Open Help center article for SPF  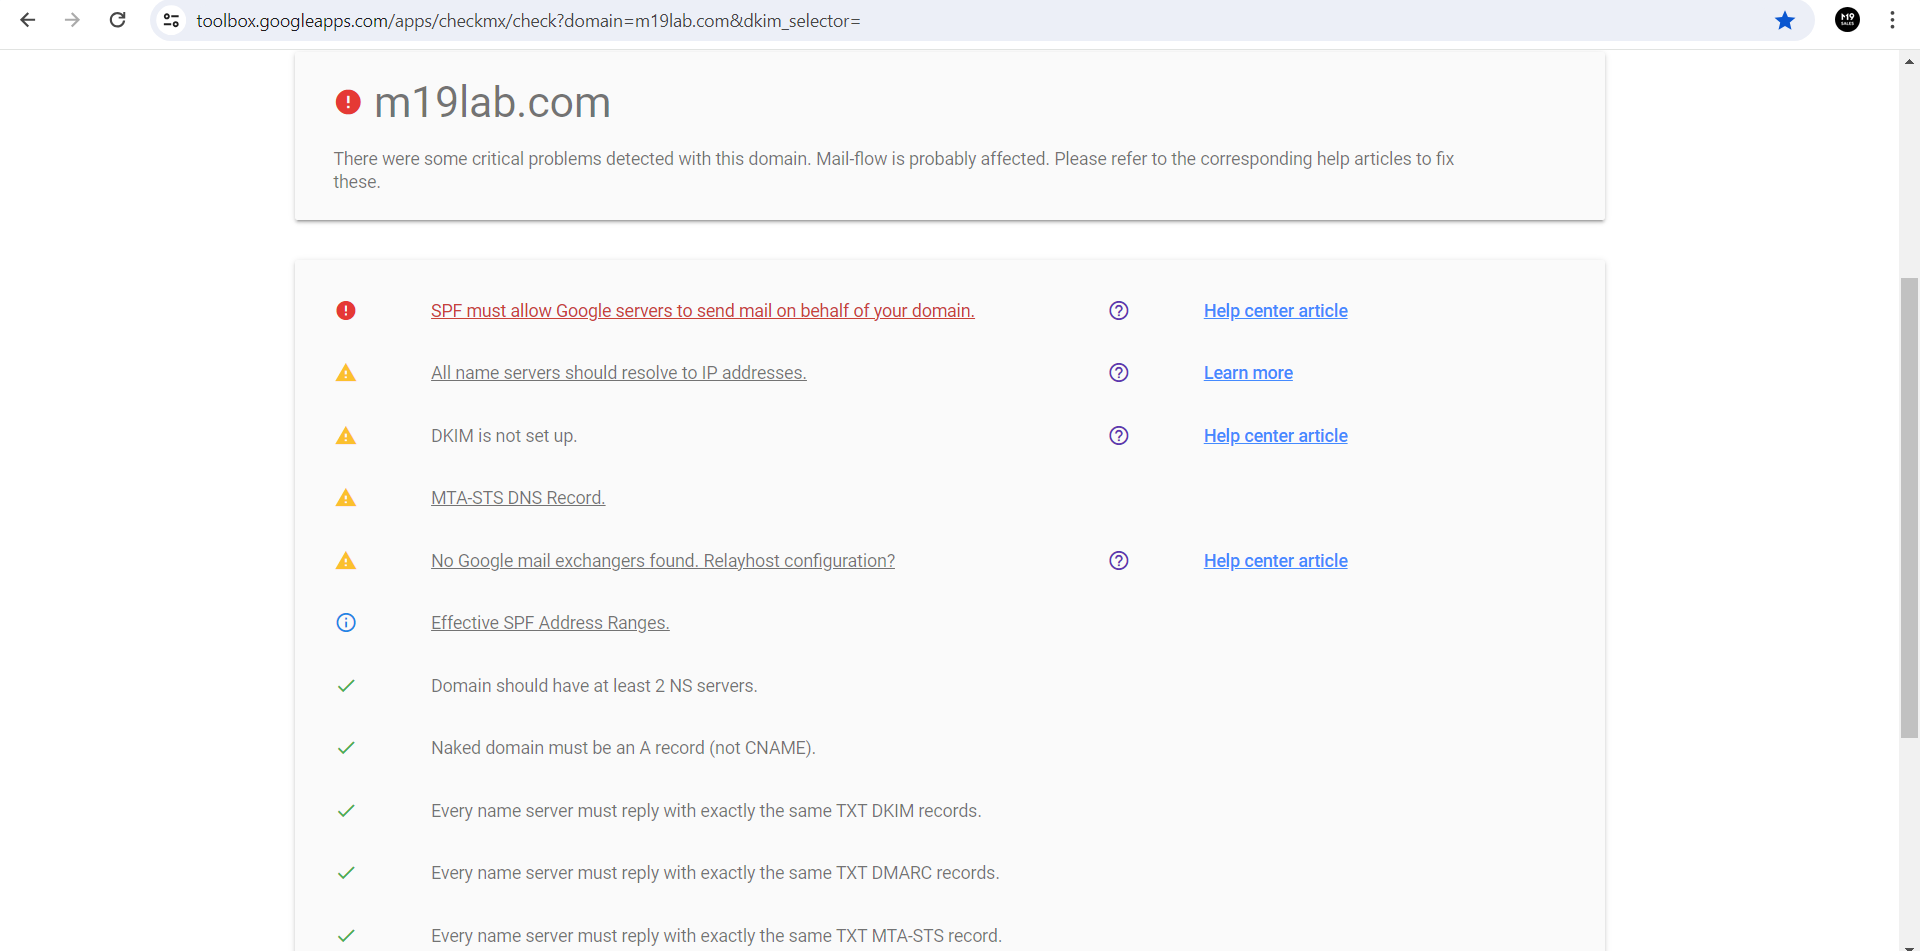click(x=1276, y=311)
